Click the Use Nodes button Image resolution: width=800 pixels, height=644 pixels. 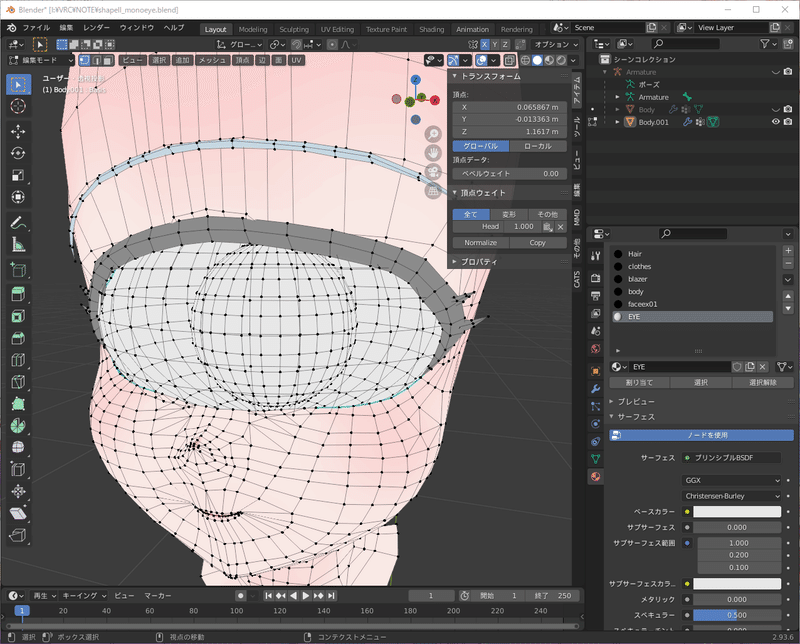(702, 435)
